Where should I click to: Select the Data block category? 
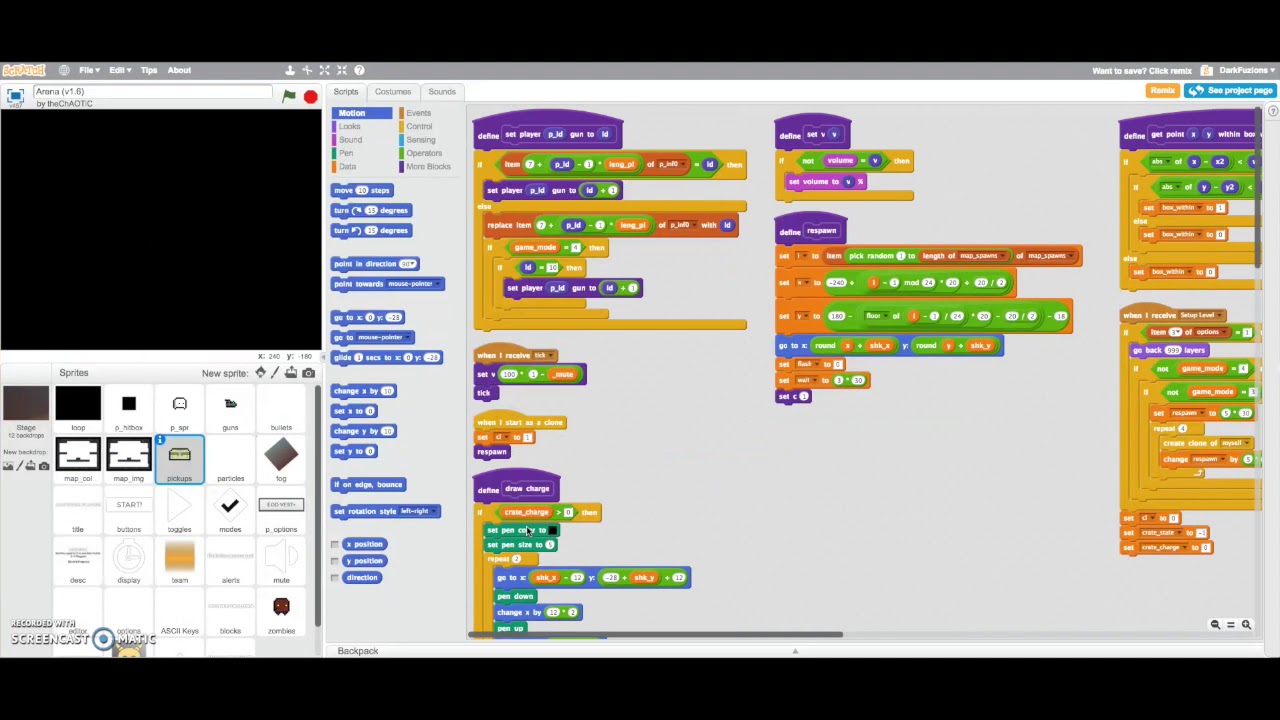coord(347,167)
